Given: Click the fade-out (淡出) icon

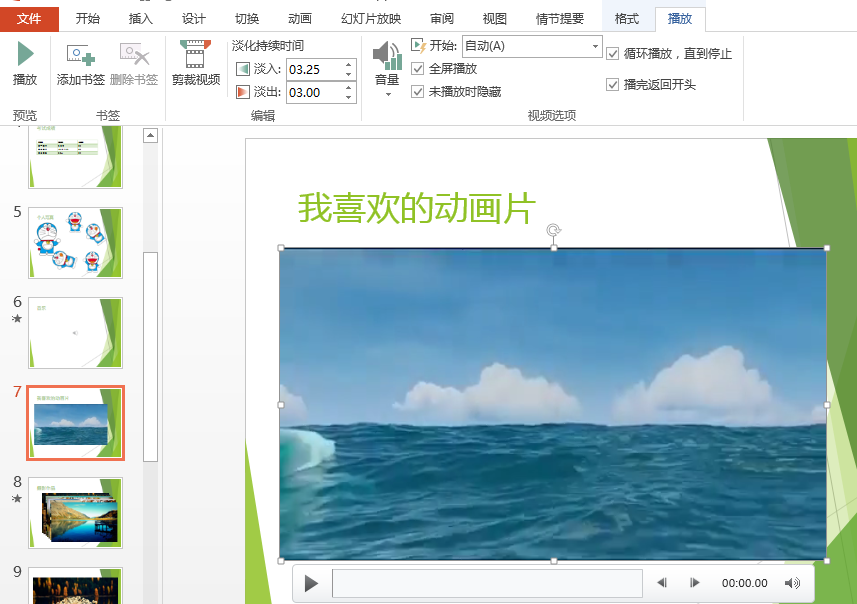Looking at the screenshot, I should click(243, 92).
